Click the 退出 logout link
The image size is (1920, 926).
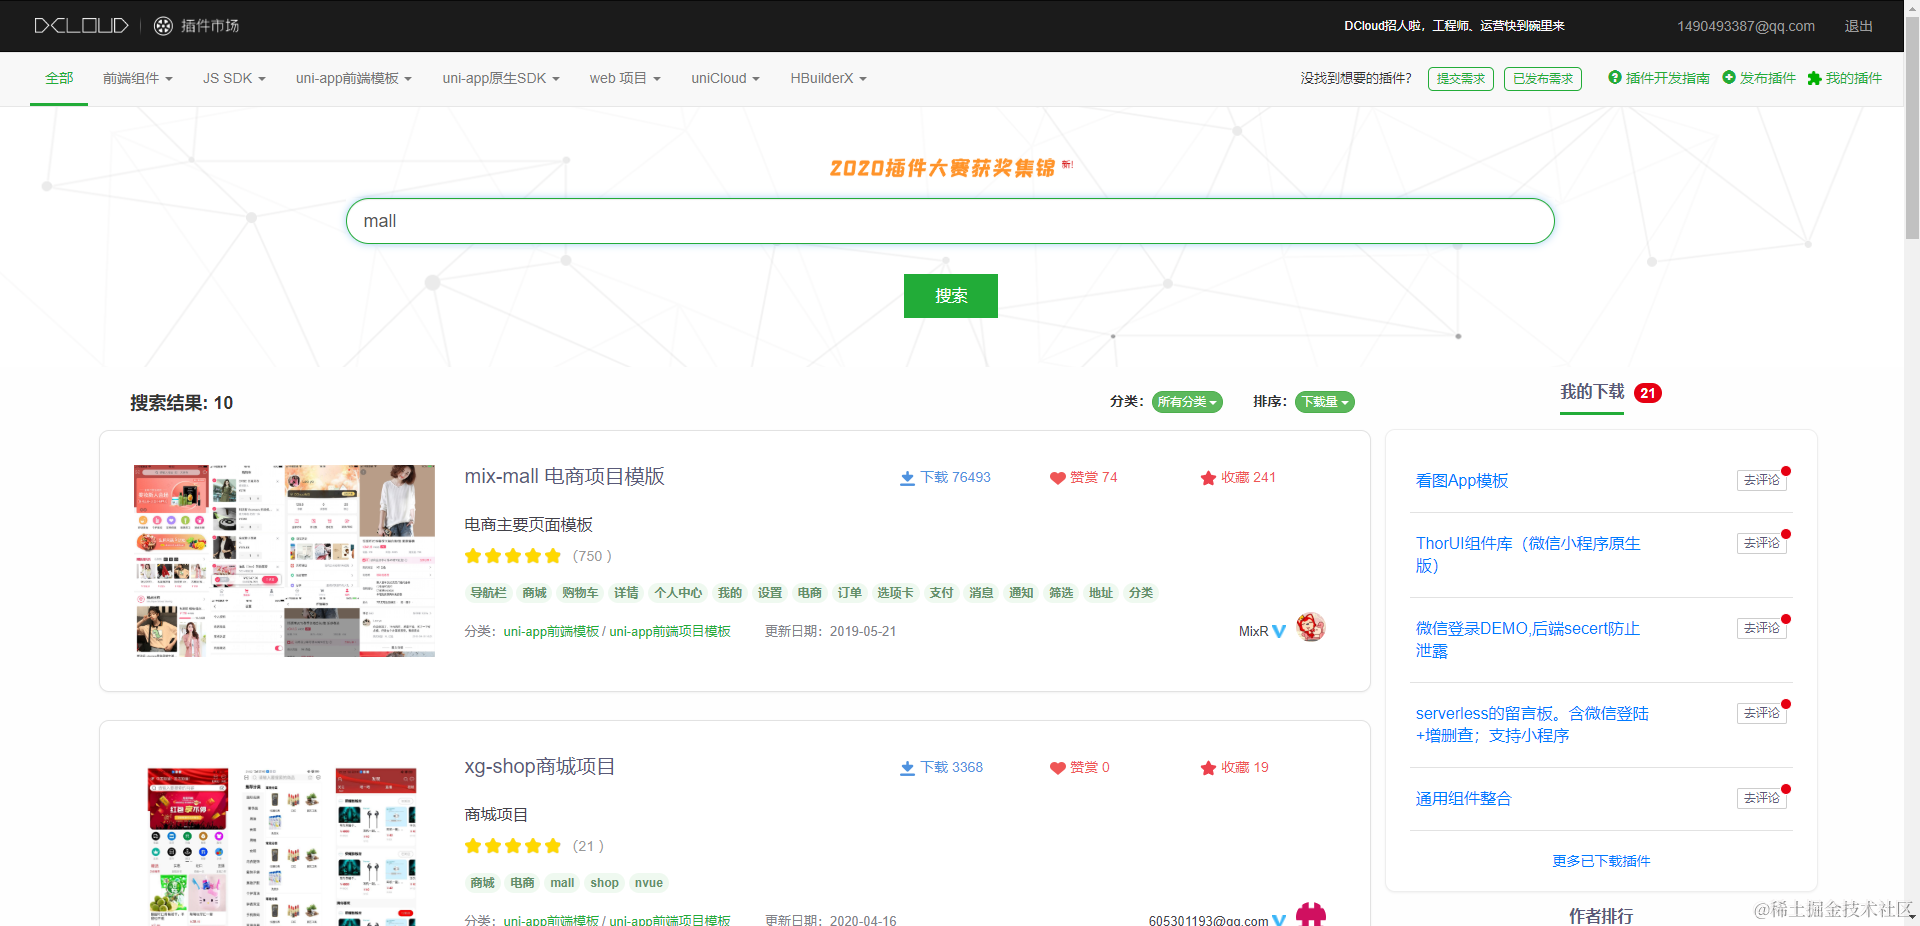pyautogui.click(x=1858, y=26)
